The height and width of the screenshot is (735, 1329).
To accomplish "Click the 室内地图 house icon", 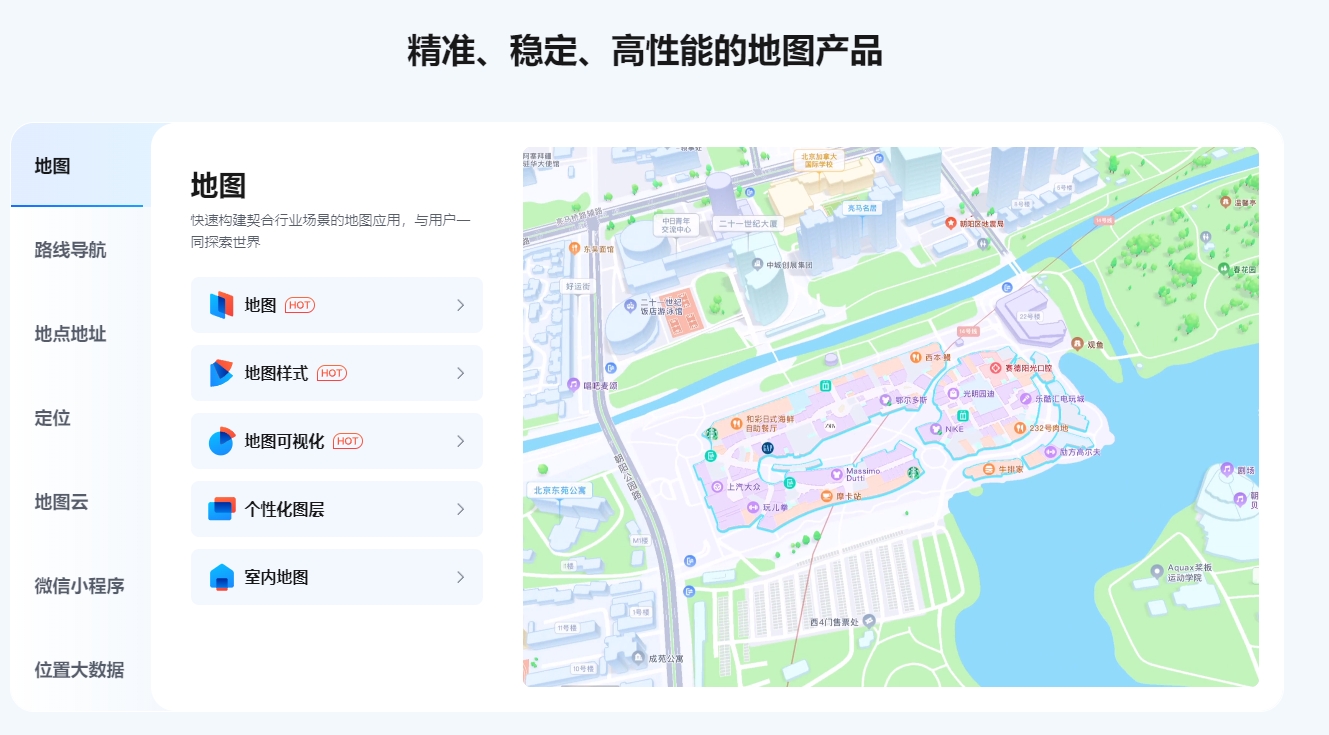I will point(221,577).
